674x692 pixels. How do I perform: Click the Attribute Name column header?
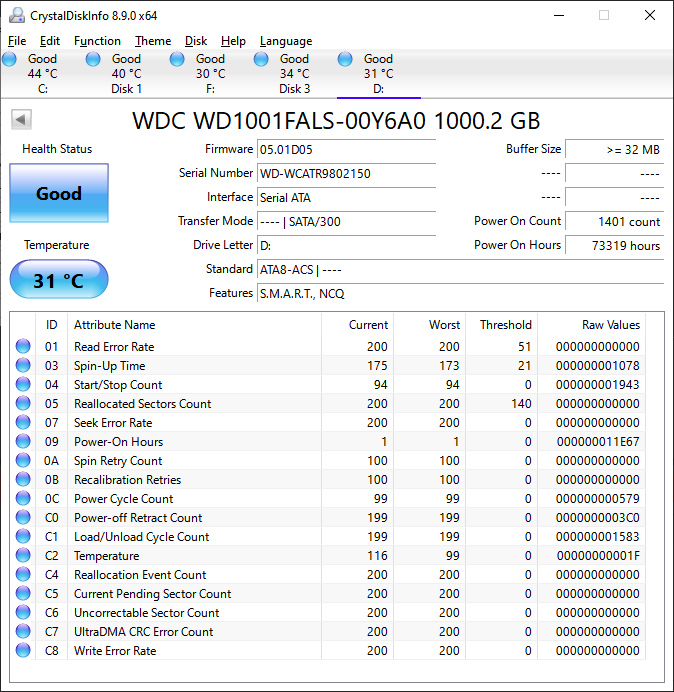[x=194, y=325]
